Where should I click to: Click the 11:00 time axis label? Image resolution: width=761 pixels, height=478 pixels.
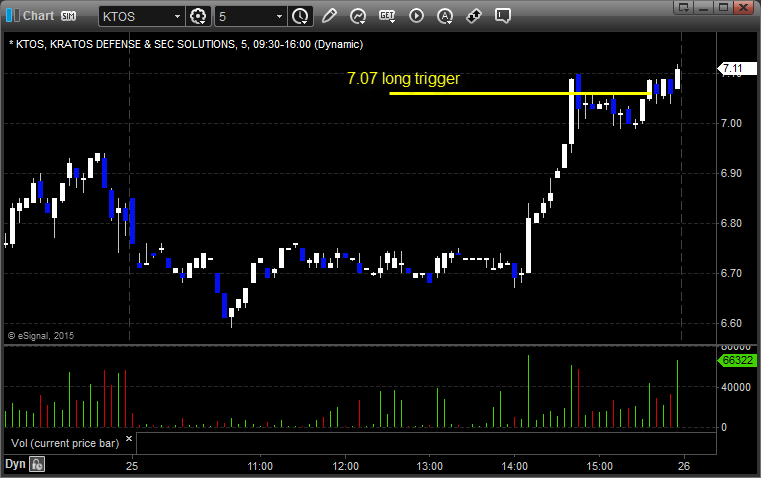click(x=260, y=466)
